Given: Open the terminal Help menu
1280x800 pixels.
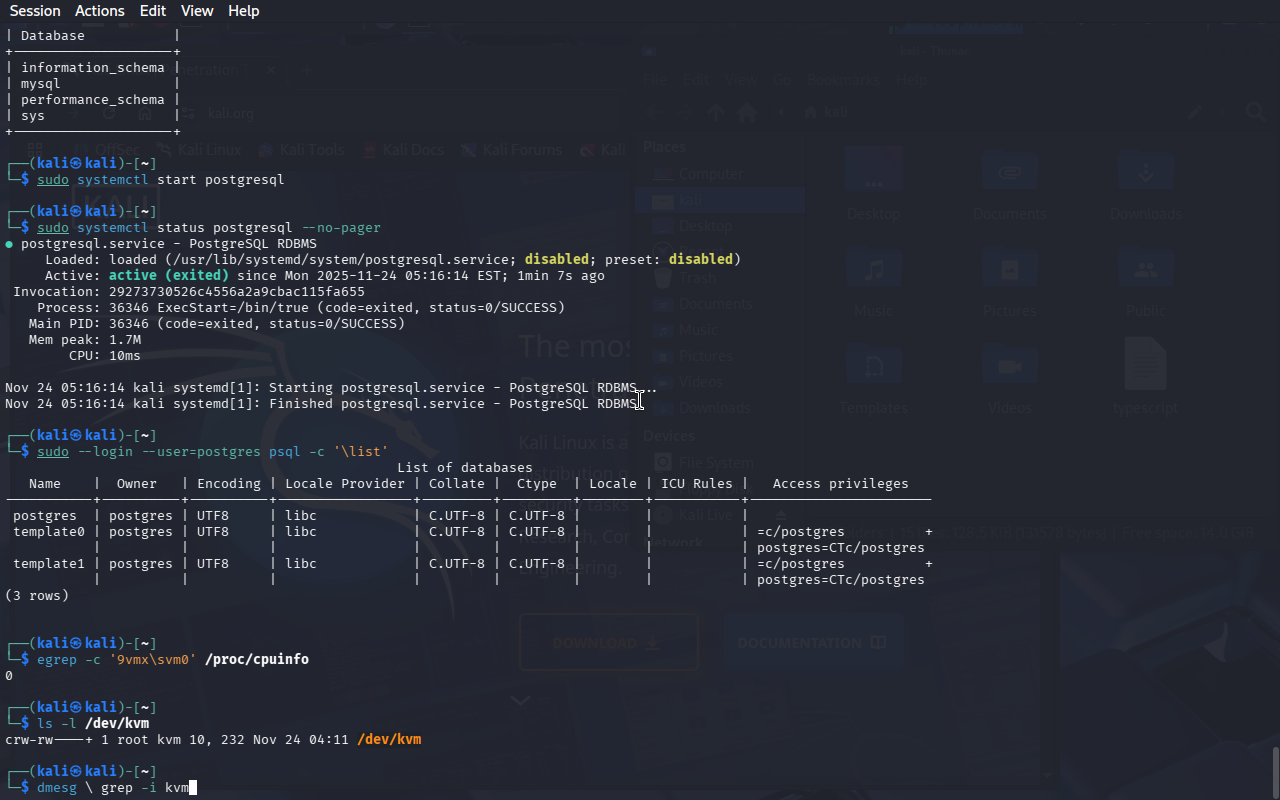Looking at the screenshot, I should (243, 11).
